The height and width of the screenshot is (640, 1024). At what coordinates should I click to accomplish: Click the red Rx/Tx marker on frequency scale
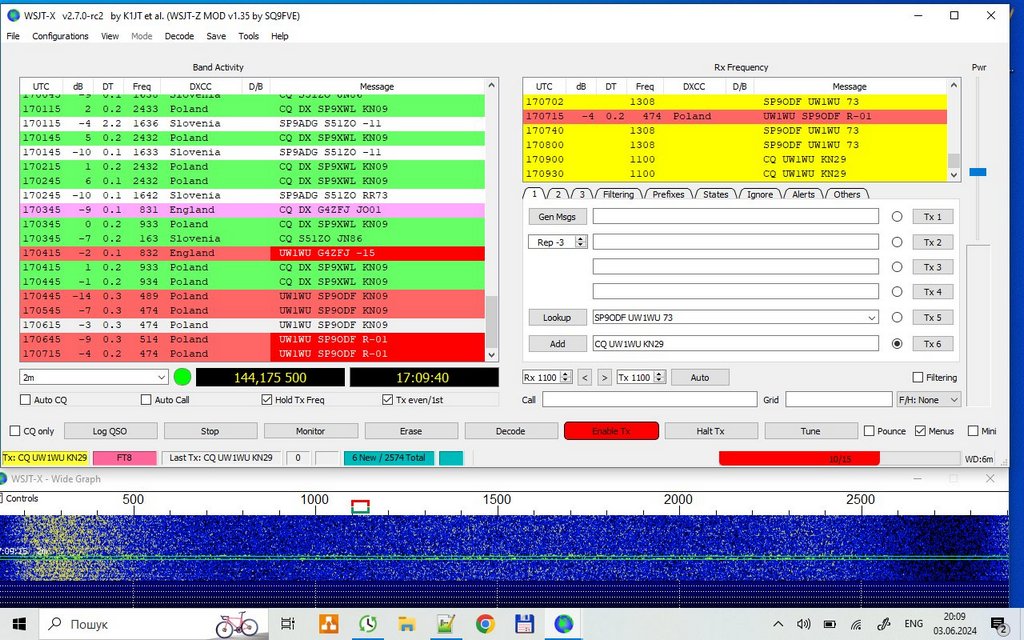point(360,506)
